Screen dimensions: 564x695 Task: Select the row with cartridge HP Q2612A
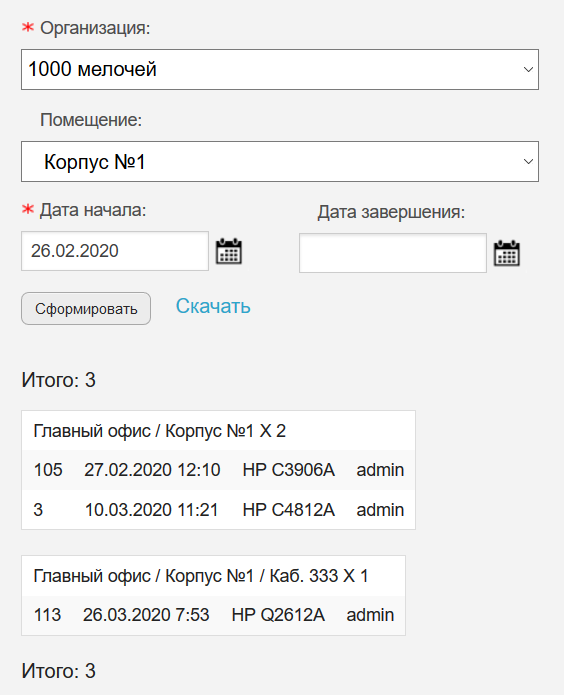213,615
